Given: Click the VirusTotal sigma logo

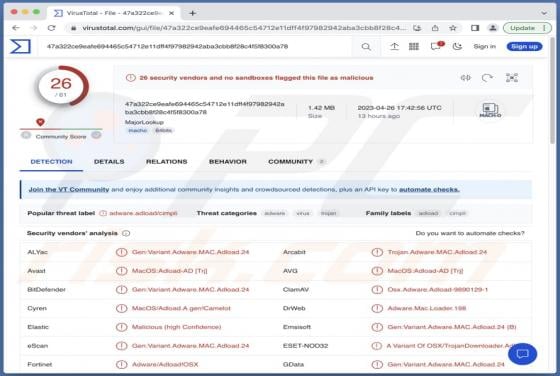Looking at the screenshot, I should point(20,46).
